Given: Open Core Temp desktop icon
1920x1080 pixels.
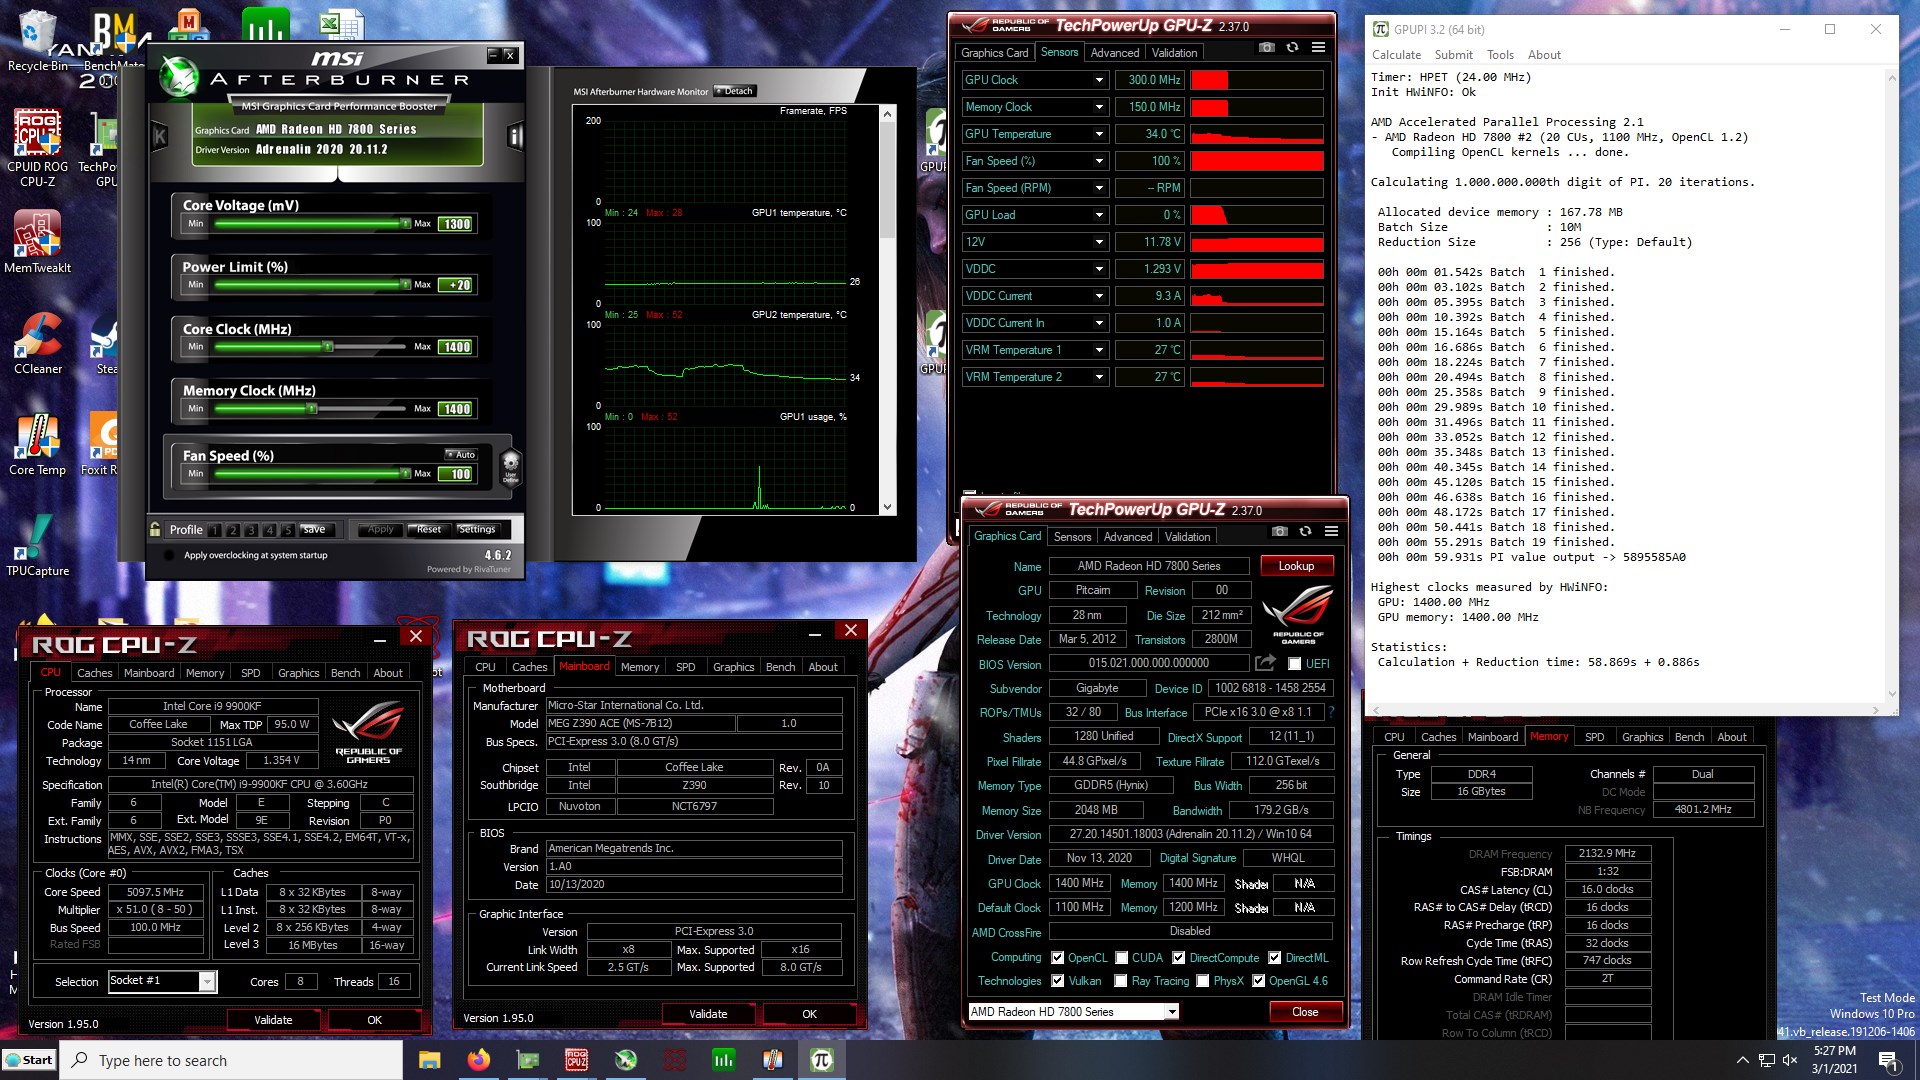Looking at the screenshot, I should (37, 444).
